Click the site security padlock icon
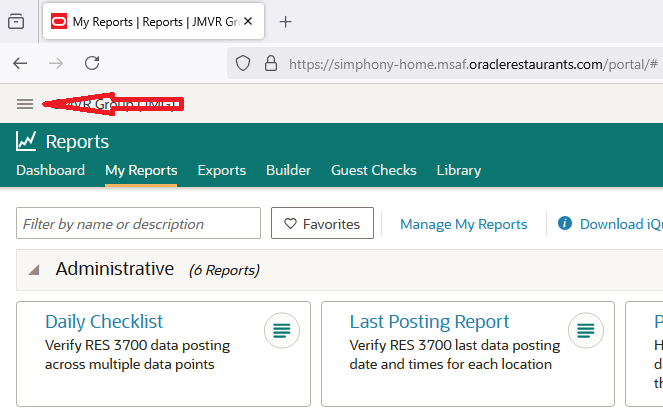 click(269, 63)
